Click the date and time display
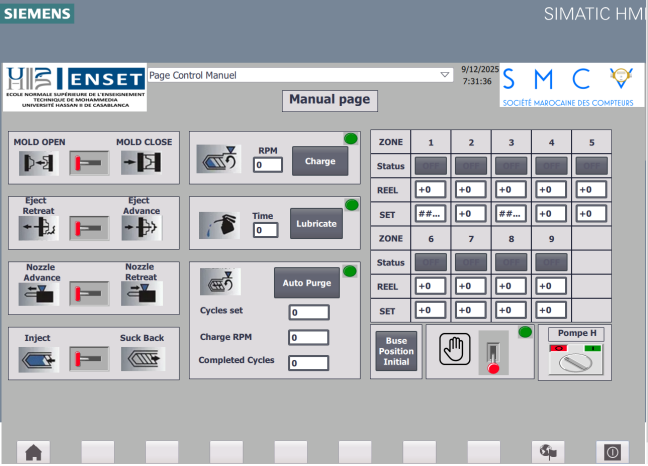Viewport: 648px width, 466px height. 480,75
